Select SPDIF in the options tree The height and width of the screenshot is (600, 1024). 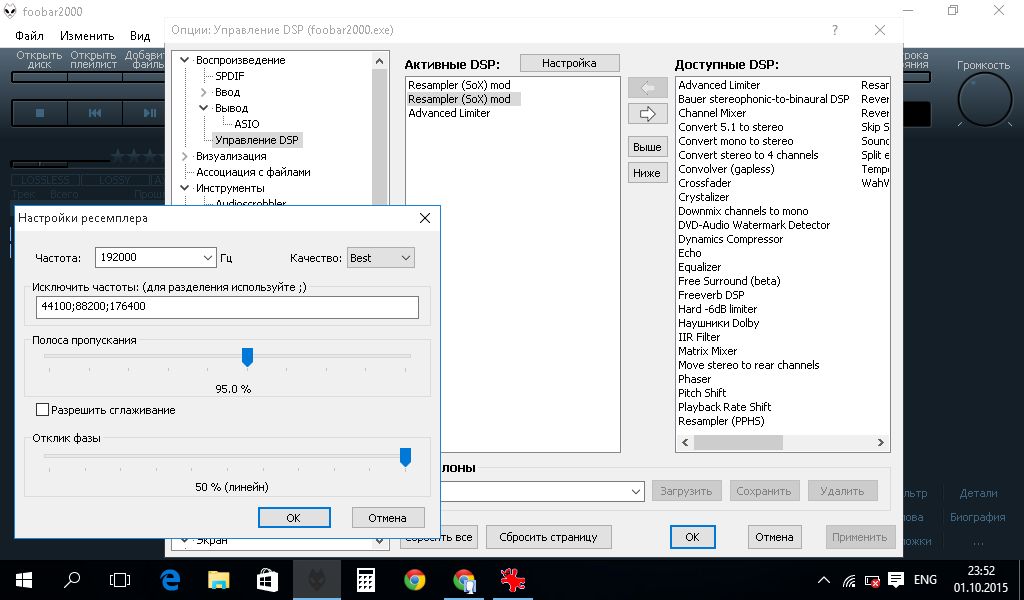click(x=229, y=76)
